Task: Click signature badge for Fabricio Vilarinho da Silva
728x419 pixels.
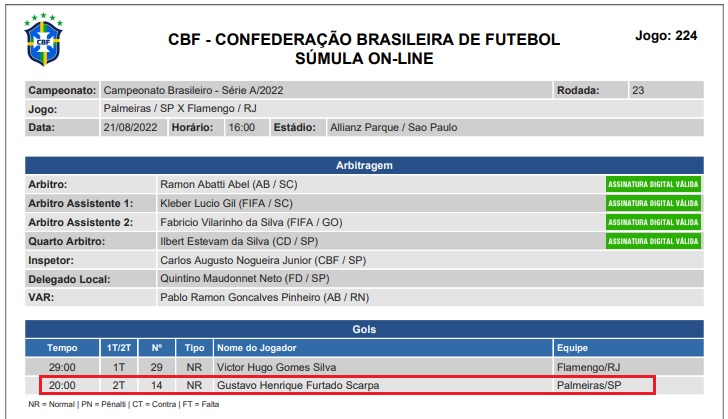Action: pyautogui.click(x=653, y=223)
